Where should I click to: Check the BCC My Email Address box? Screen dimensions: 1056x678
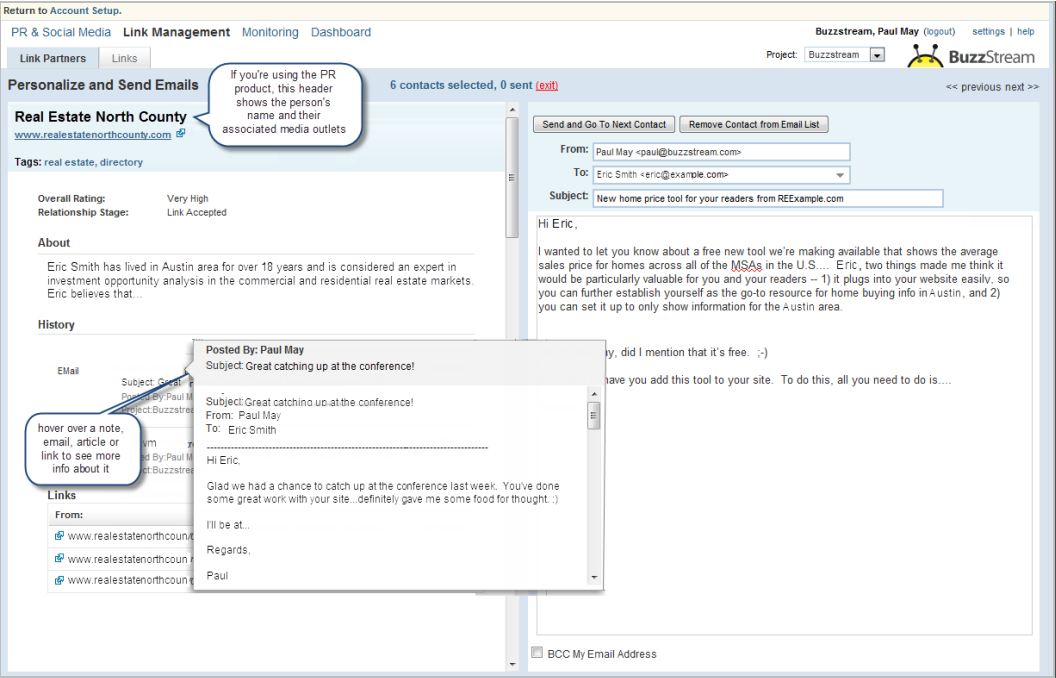[x=537, y=652]
